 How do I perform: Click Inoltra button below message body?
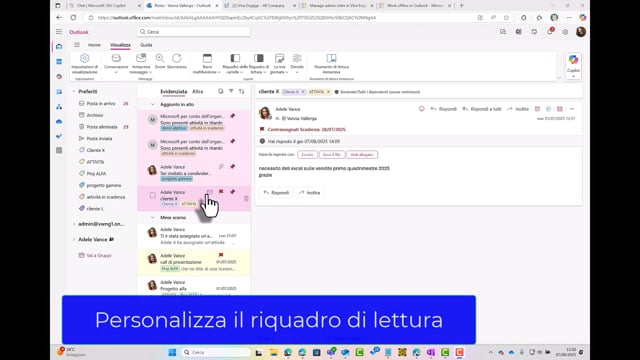[x=309, y=193]
